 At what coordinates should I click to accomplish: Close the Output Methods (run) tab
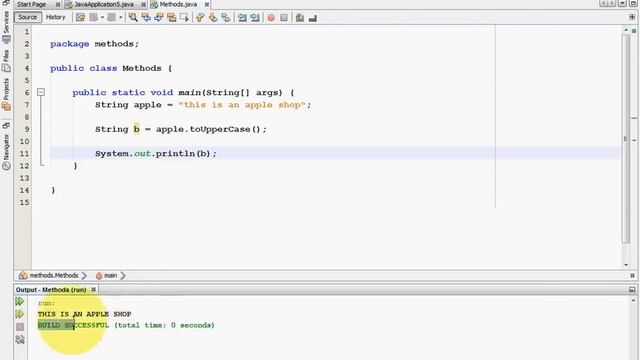point(93,290)
